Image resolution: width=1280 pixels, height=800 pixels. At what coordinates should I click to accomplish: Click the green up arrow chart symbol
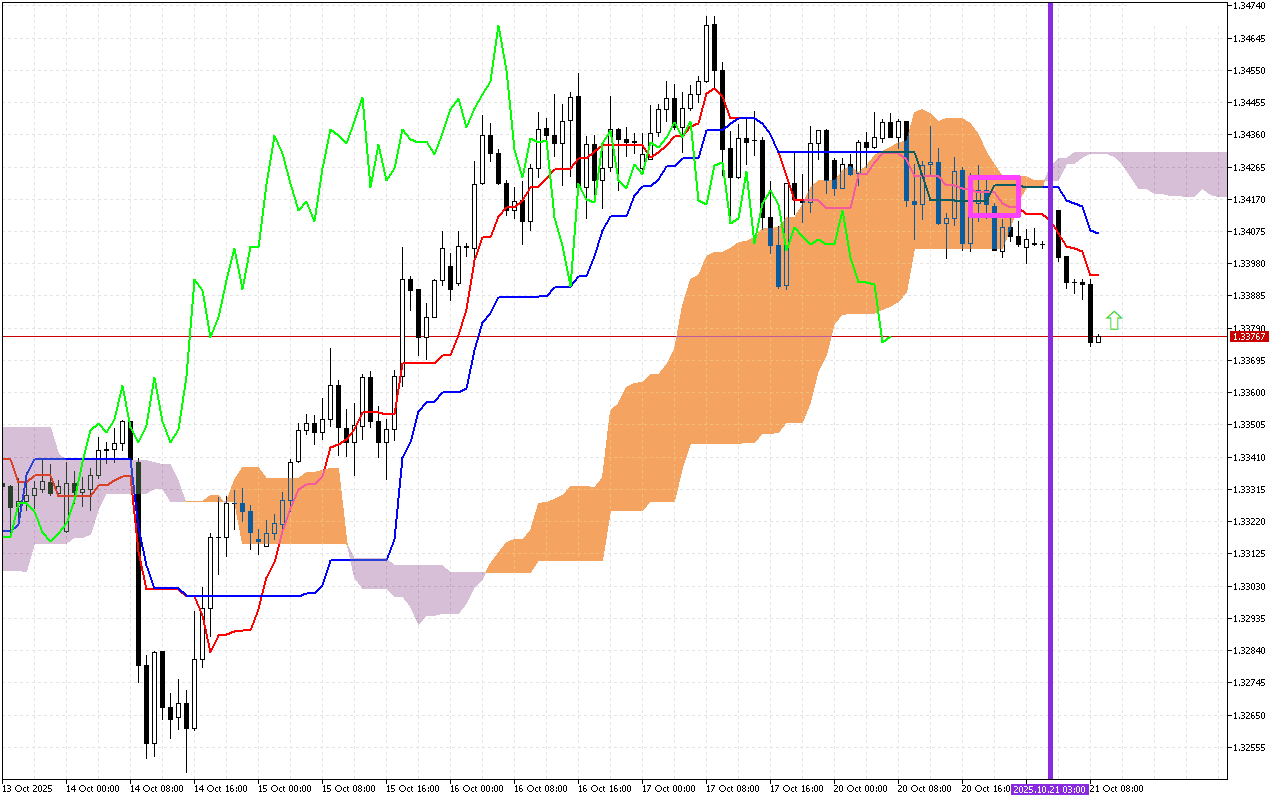click(1114, 320)
